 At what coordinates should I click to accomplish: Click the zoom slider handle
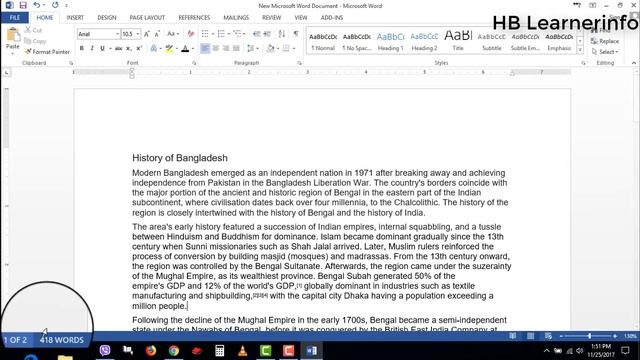[589, 336]
